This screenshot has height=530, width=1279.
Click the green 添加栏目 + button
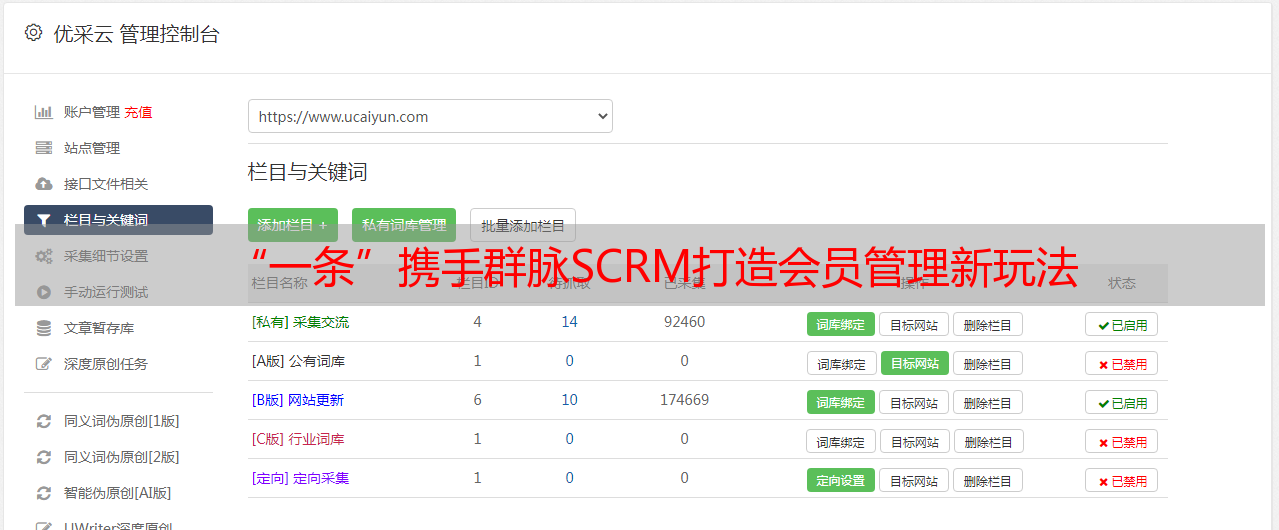click(293, 225)
